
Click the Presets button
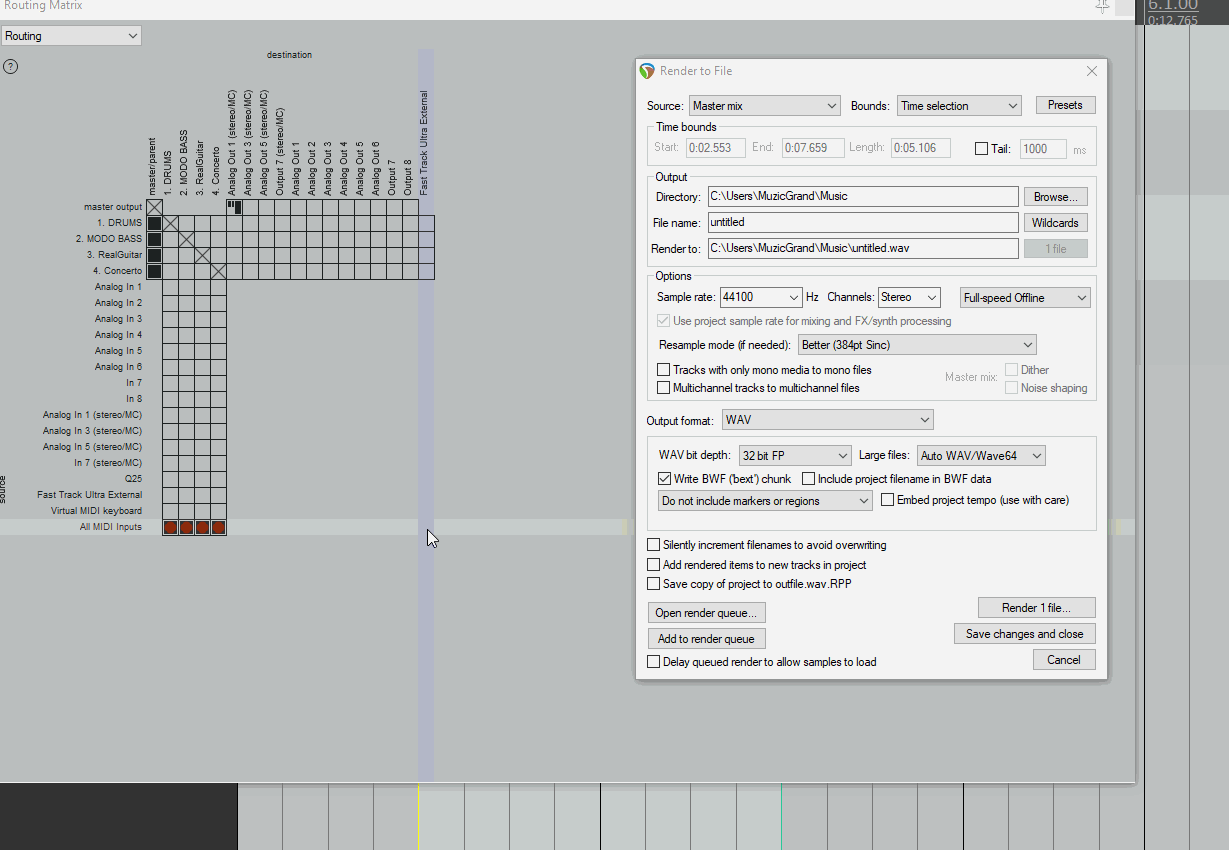coord(1065,105)
